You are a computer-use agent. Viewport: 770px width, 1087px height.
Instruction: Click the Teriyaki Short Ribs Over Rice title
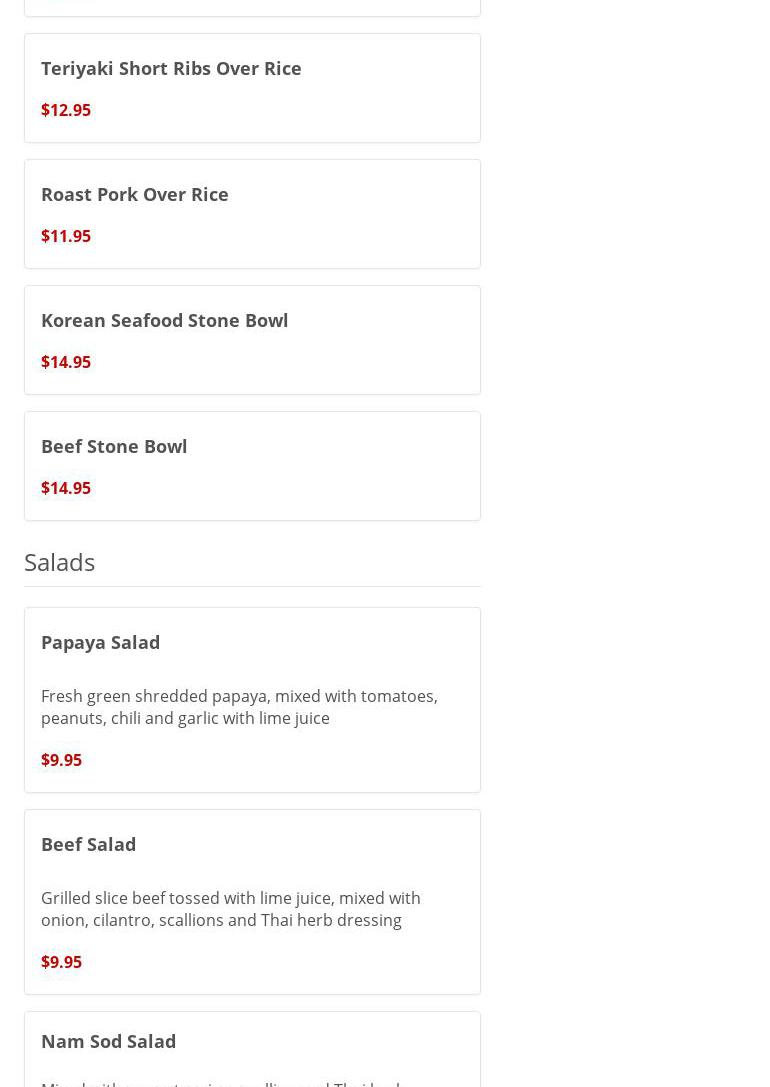171,68
